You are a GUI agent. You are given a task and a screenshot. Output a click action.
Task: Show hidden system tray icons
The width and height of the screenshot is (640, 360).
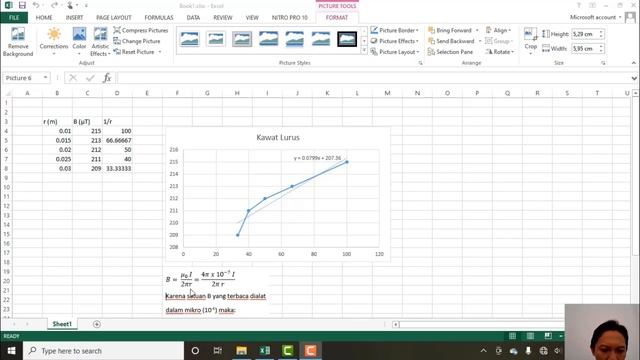(x=483, y=351)
